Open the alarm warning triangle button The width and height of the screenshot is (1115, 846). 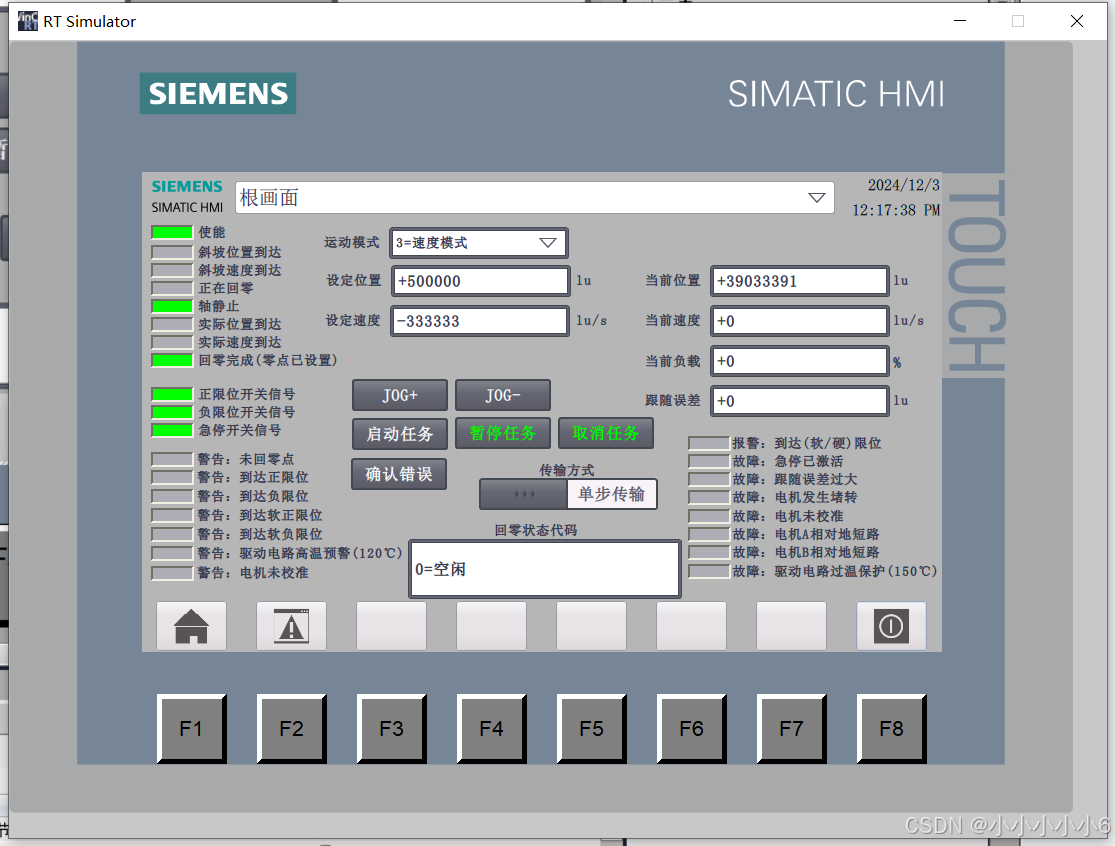click(292, 626)
